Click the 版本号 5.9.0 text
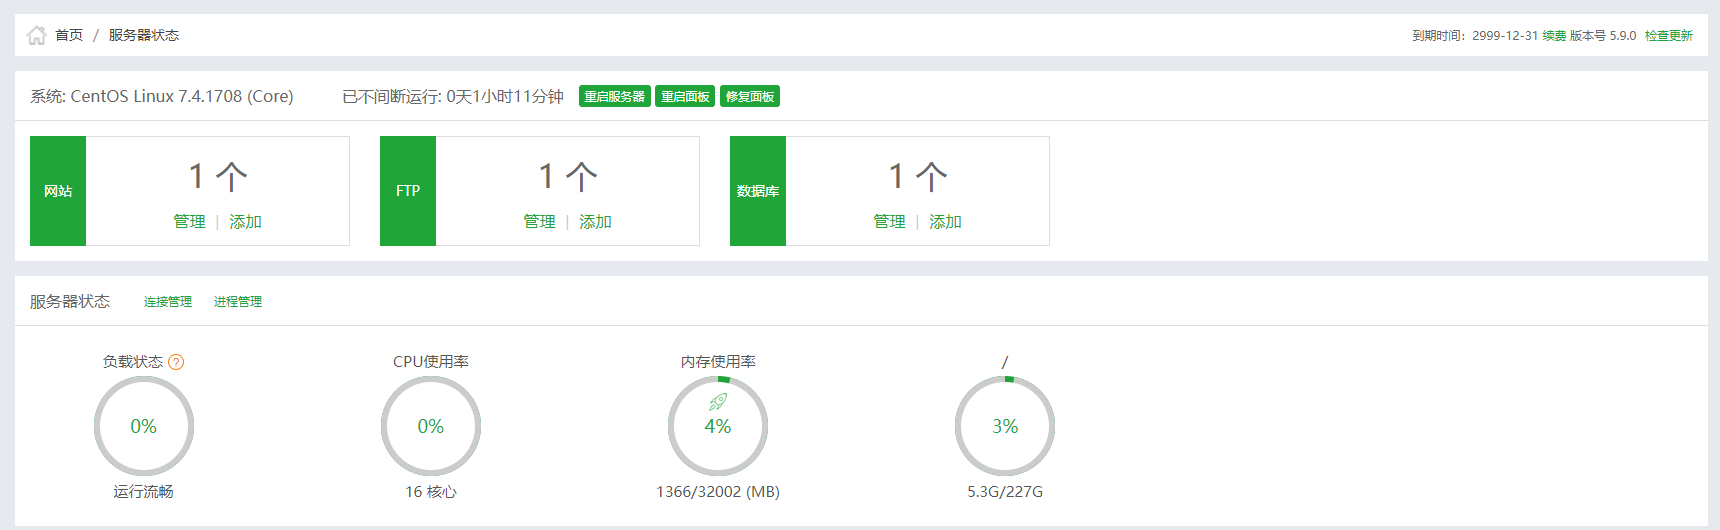Screen dimensions: 1720x530 [x=1603, y=36]
